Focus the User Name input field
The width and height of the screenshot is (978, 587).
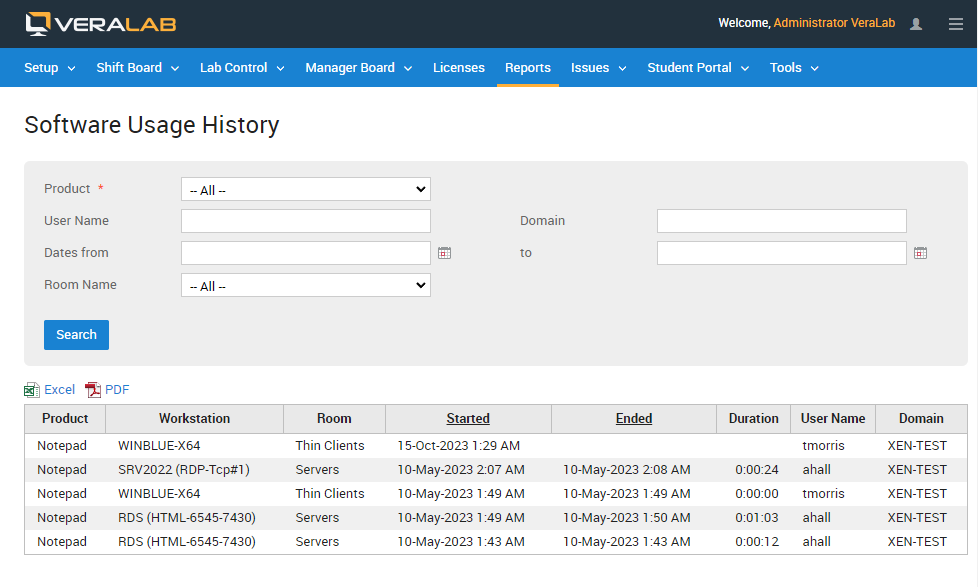(x=306, y=221)
